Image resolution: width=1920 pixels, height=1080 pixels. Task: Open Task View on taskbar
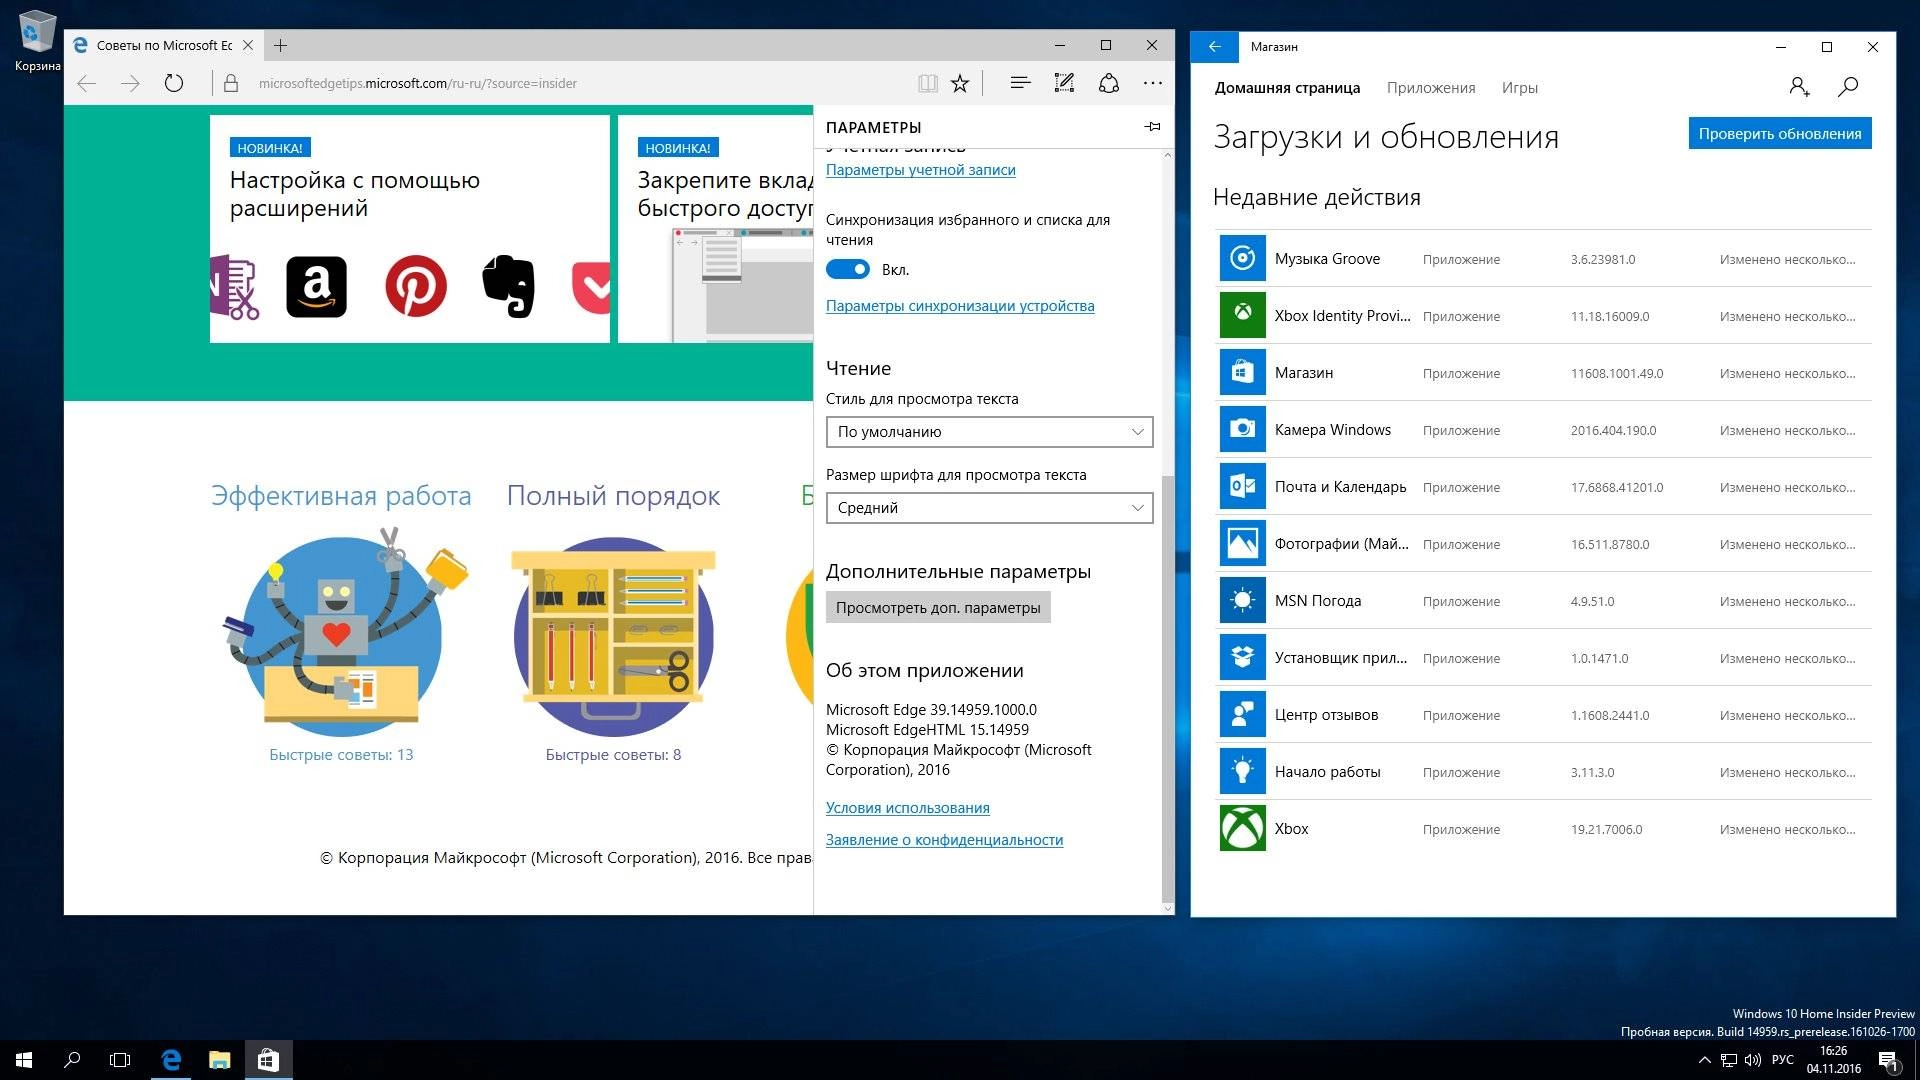120,1060
